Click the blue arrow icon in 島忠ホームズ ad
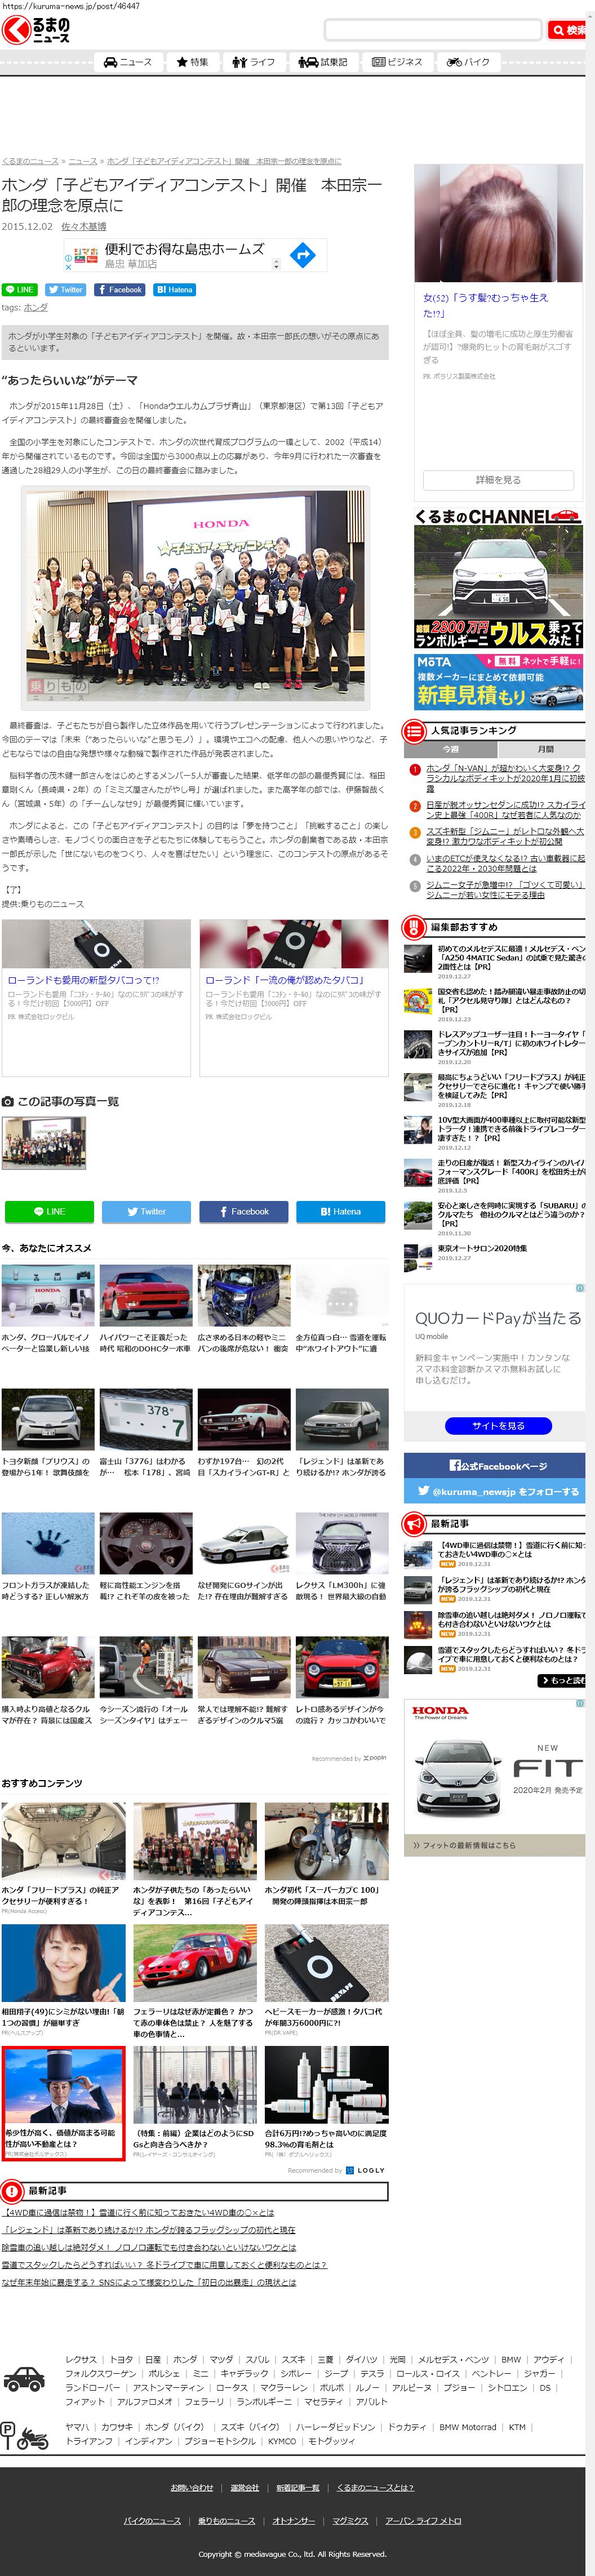The height and width of the screenshot is (2576, 595). pos(302,255)
